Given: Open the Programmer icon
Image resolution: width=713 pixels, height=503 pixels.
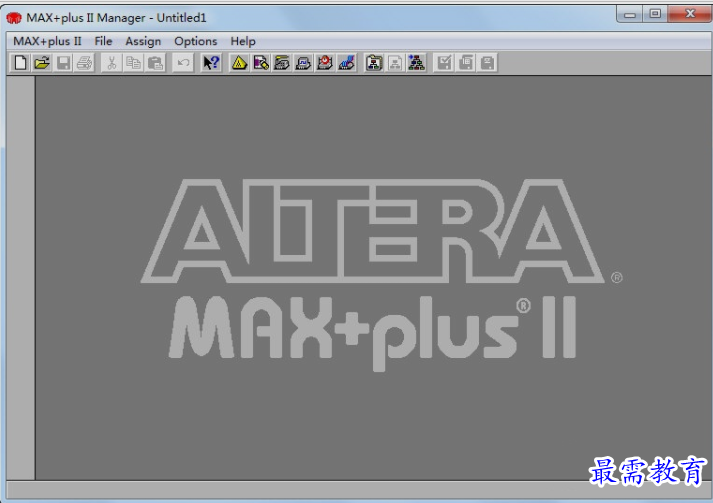Looking at the screenshot, I should (x=346, y=63).
